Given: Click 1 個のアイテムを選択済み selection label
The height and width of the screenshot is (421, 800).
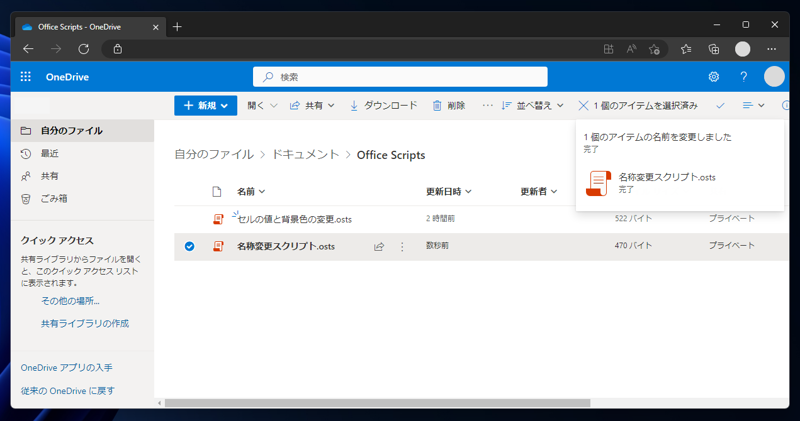Looking at the screenshot, I should coord(645,106).
